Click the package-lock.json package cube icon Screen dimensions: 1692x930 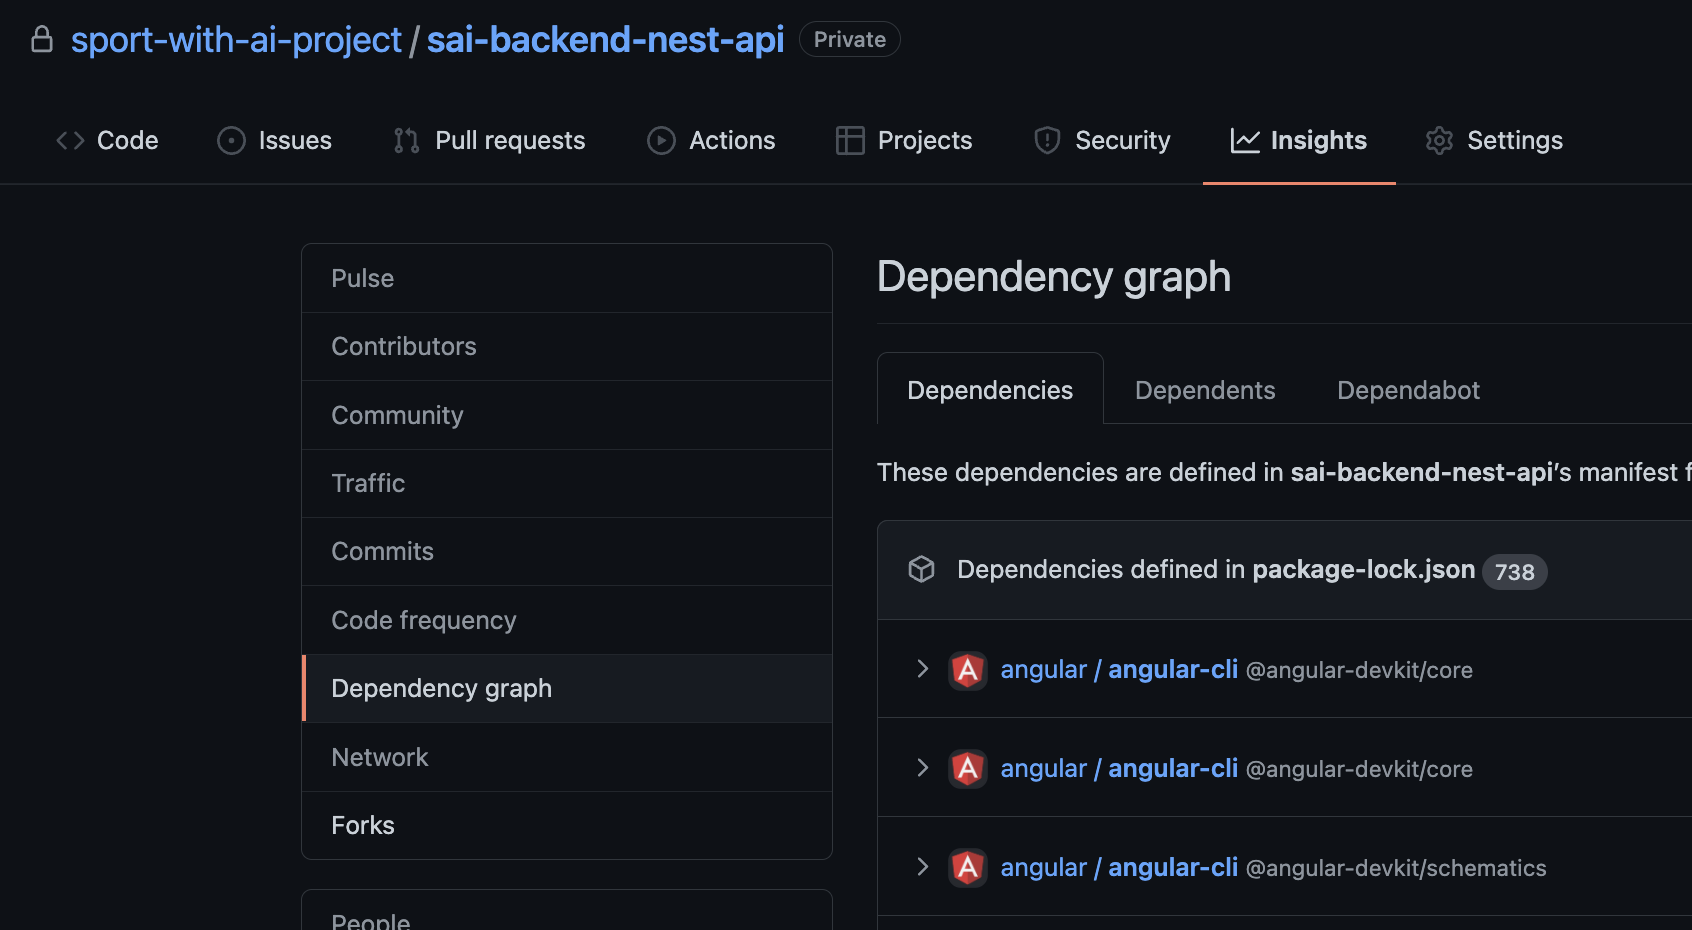pos(921,569)
